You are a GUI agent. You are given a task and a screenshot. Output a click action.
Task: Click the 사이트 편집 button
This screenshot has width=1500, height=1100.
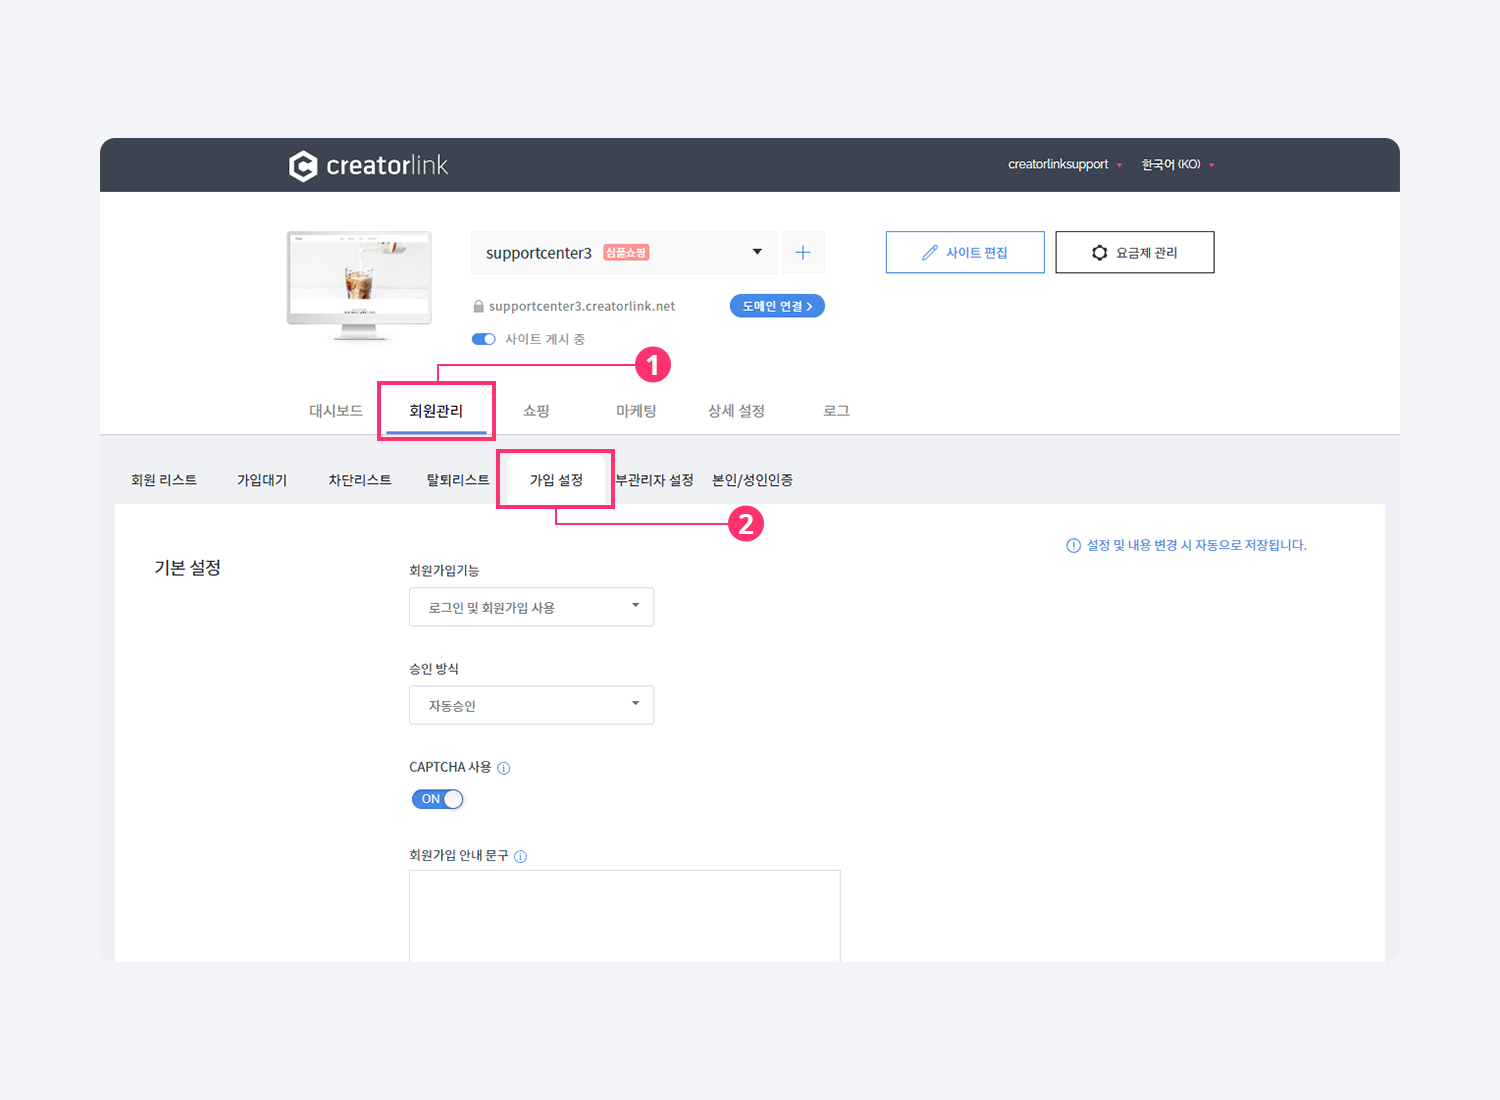[965, 253]
